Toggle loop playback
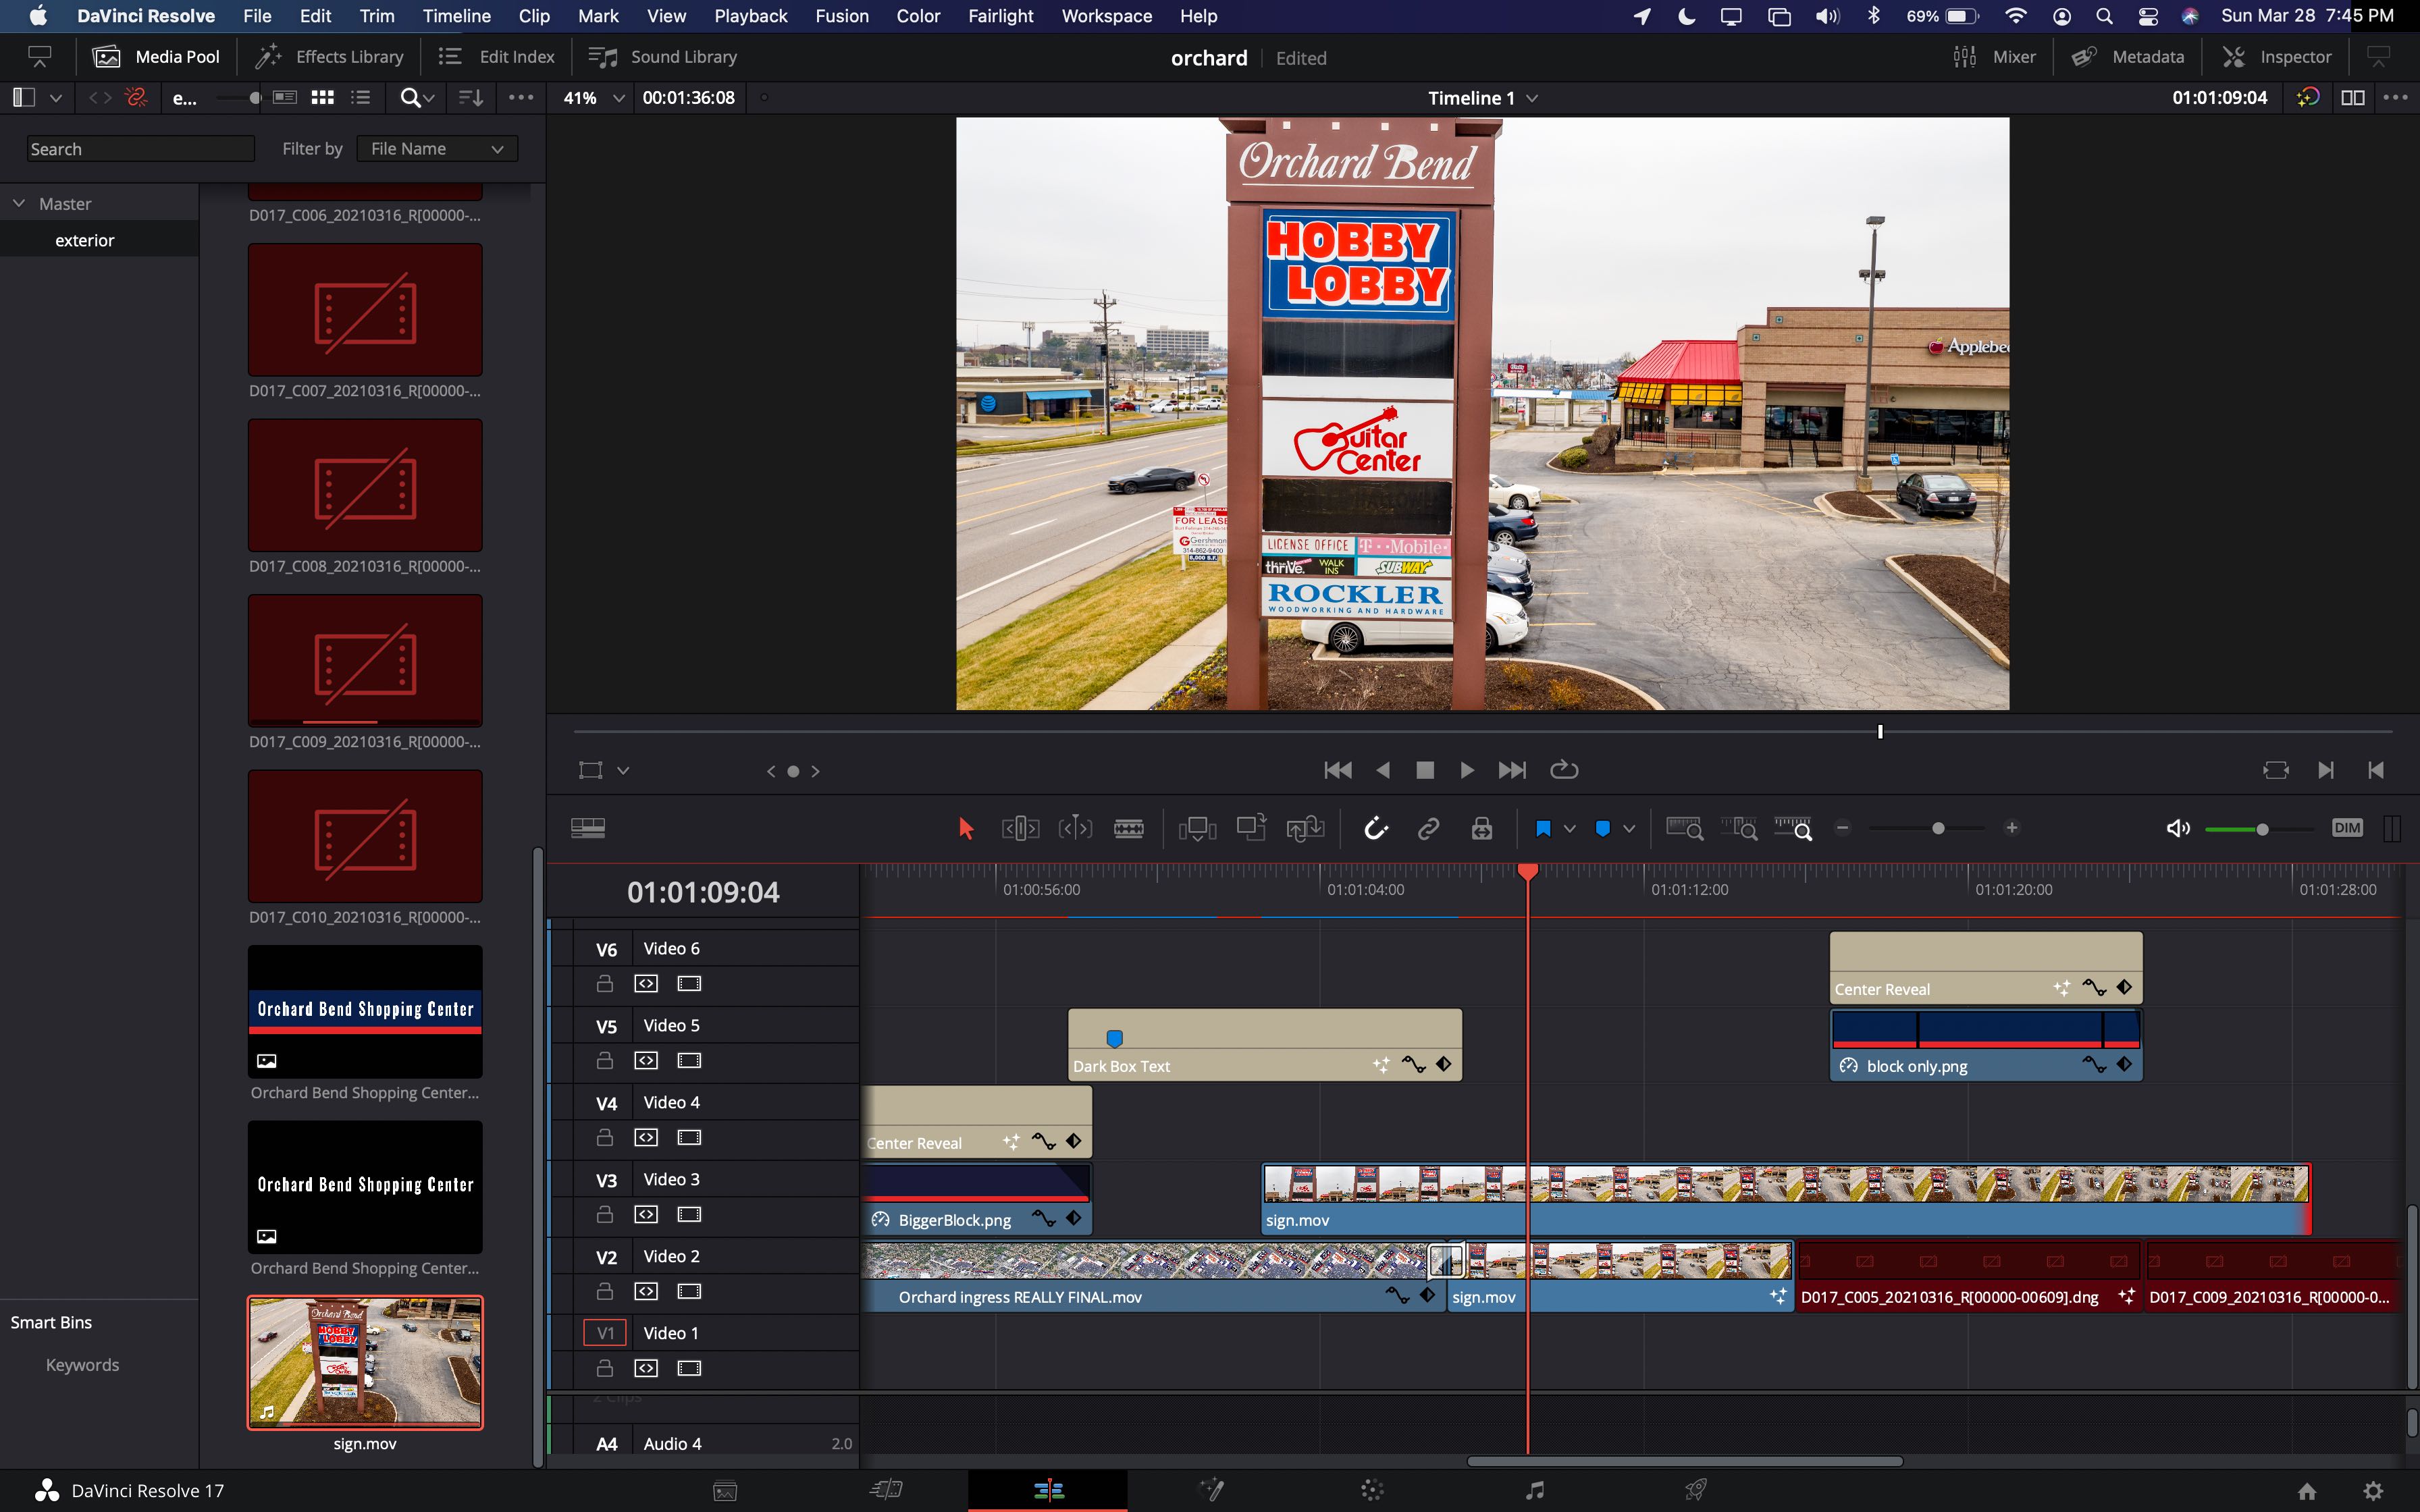 pos(1564,770)
